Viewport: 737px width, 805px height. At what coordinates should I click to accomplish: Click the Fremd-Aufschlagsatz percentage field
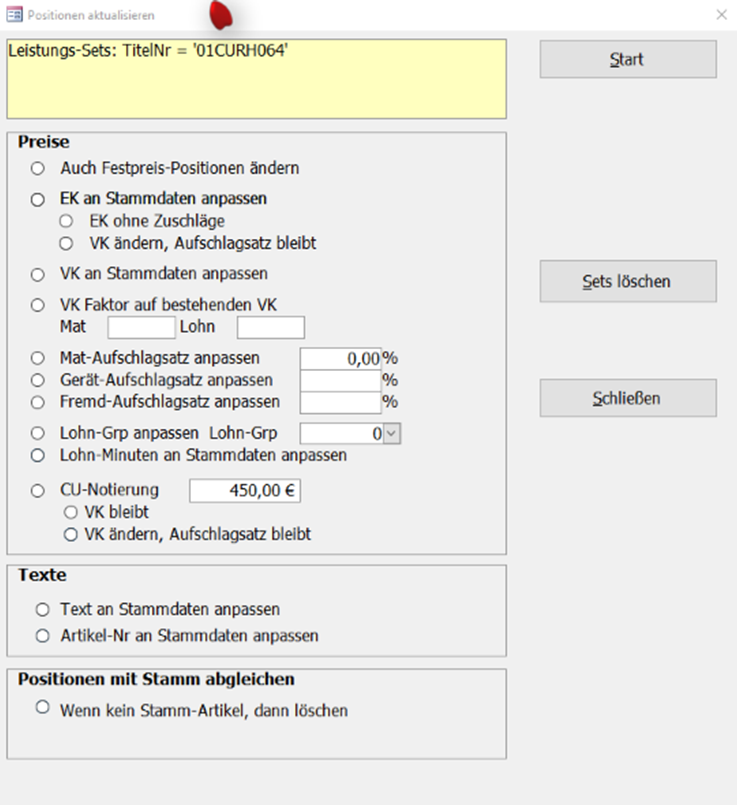[340, 402]
